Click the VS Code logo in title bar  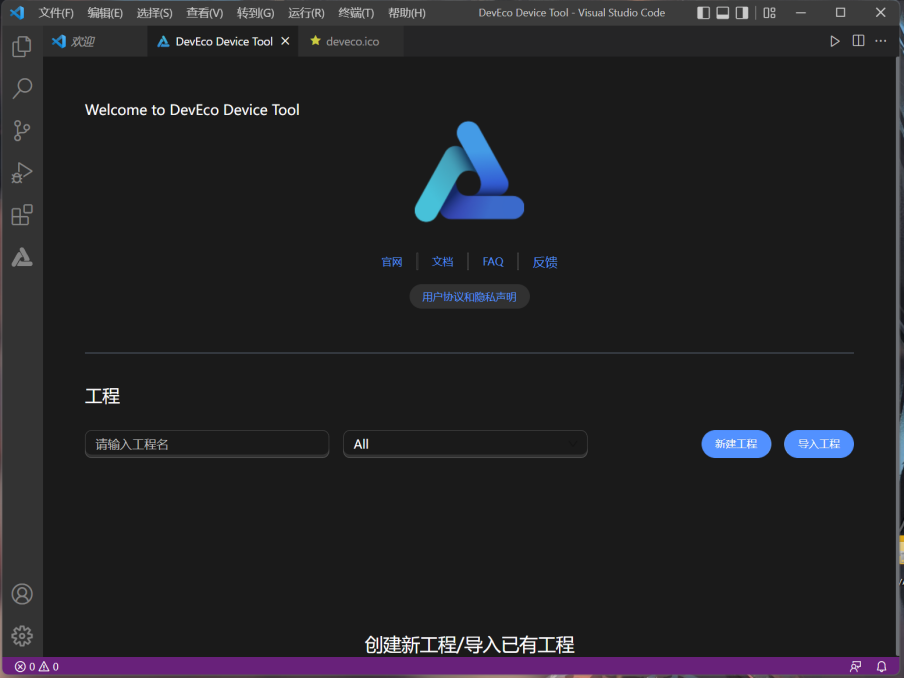[x=17, y=13]
